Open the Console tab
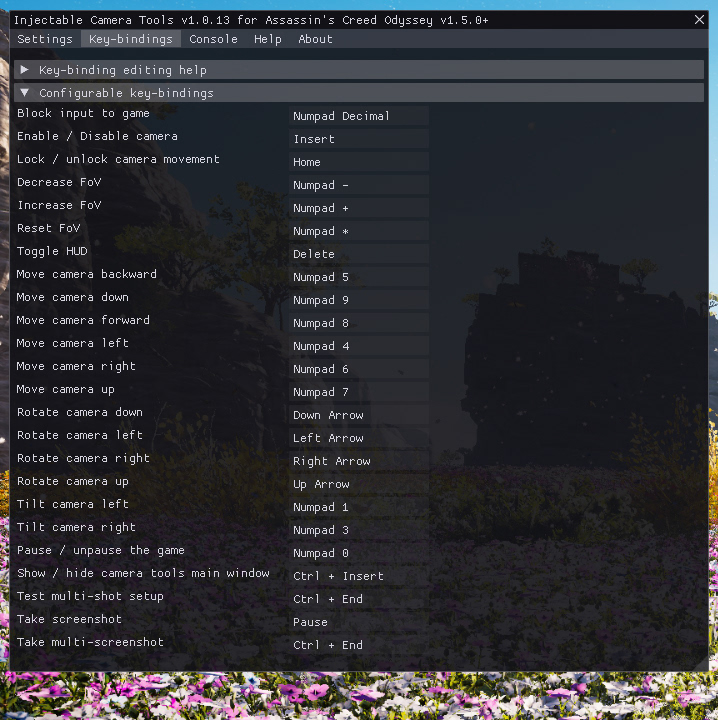The width and height of the screenshot is (718, 720). (213, 39)
